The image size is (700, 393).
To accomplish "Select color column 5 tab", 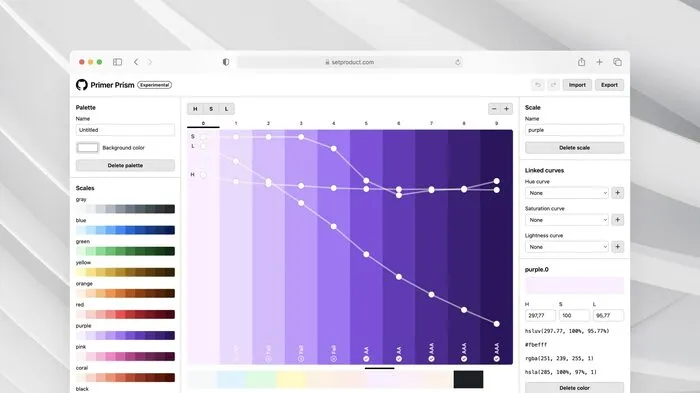I will pyautogui.click(x=366, y=123).
